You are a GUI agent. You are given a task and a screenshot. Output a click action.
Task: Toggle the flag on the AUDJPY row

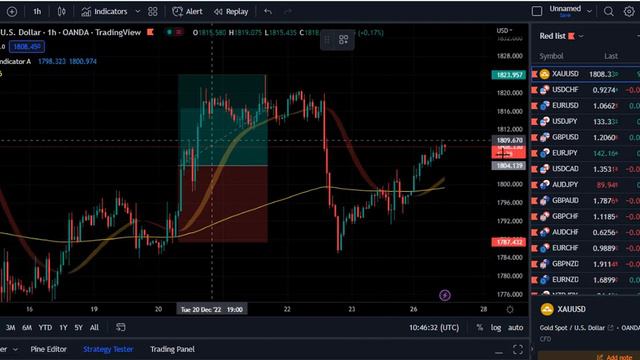click(x=534, y=185)
